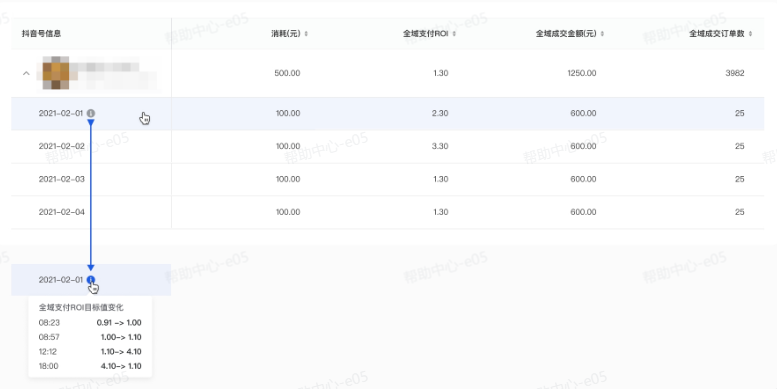This screenshot has height=389, width=777.
Task: Click the 1.00-> 1.10 change value
Action: point(121,337)
